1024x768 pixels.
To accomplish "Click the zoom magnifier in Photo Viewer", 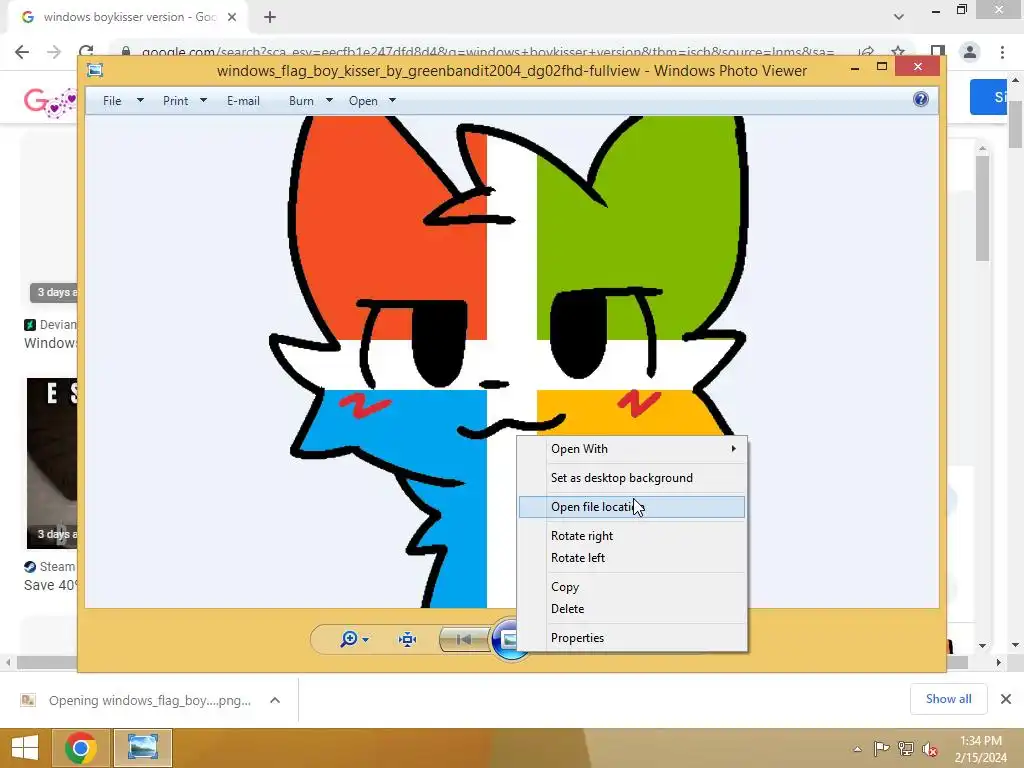I will click(349, 639).
